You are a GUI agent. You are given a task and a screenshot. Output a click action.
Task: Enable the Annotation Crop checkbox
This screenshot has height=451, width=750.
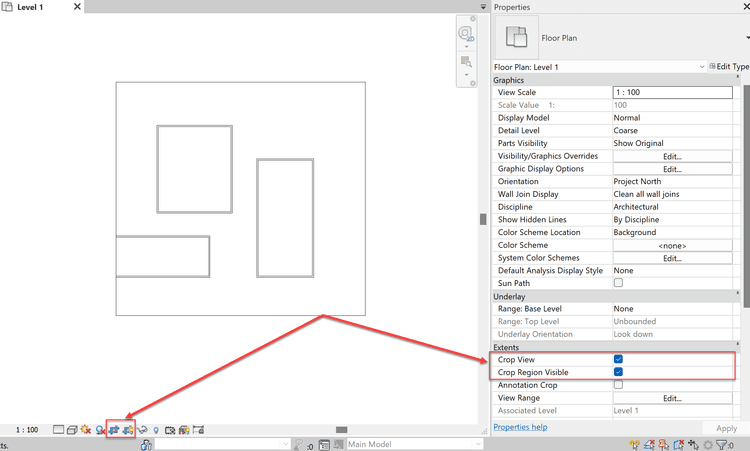[618, 385]
